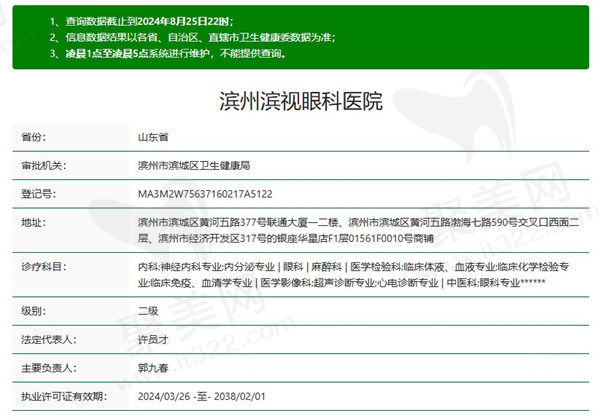Click the 审批机关 label

click(44, 165)
